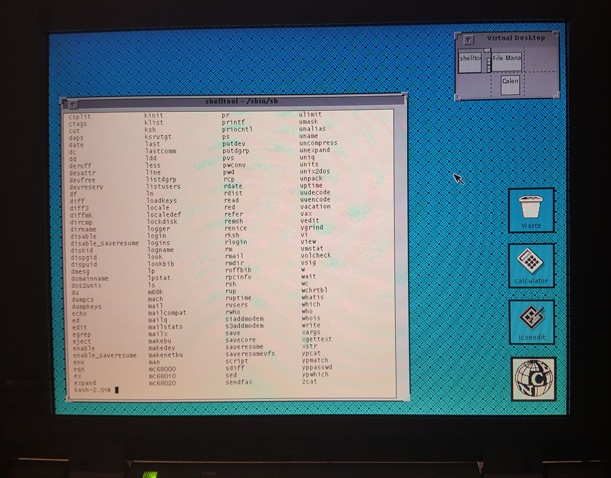This screenshot has width=611, height=478.
Task: Click the 'makenetbu' entry
Action: click(x=166, y=355)
